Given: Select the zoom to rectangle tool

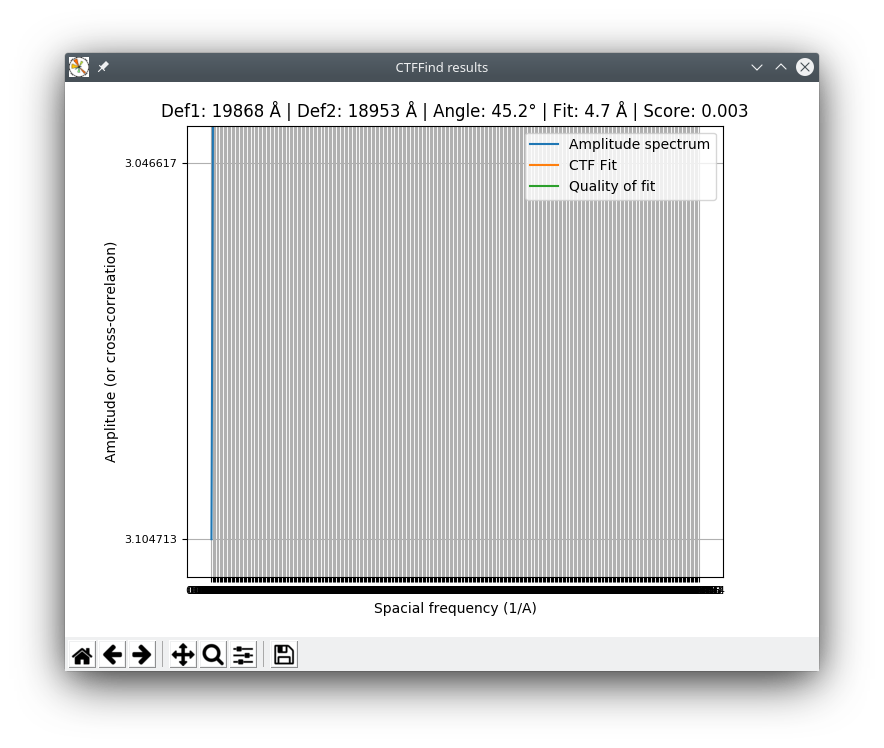Looking at the screenshot, I should [x=213, y=655].
